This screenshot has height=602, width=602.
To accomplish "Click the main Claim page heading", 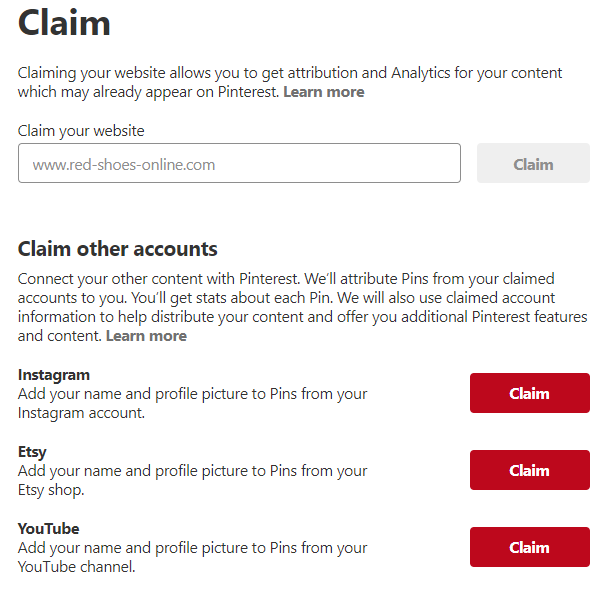I will [65, 23].
